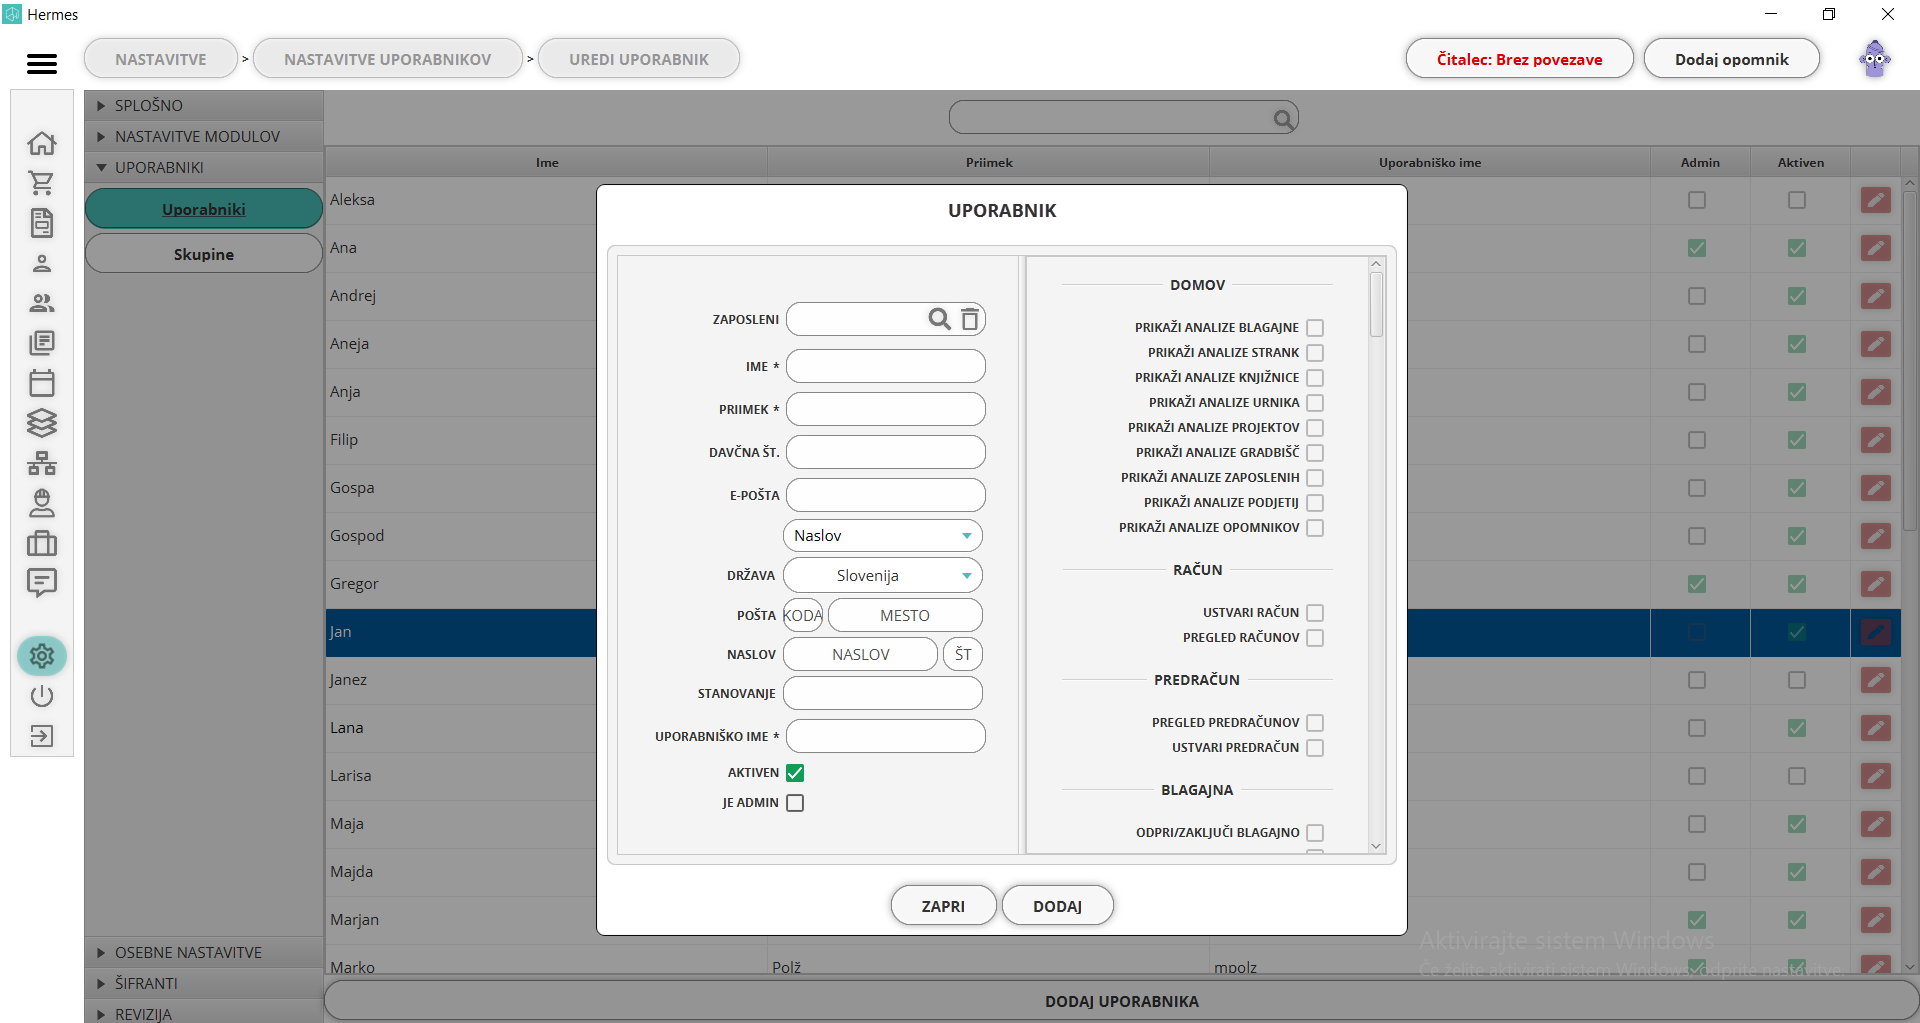Open the briefcase sidebar icon
Screen dimensions: 1920x1023
point(42,543)
